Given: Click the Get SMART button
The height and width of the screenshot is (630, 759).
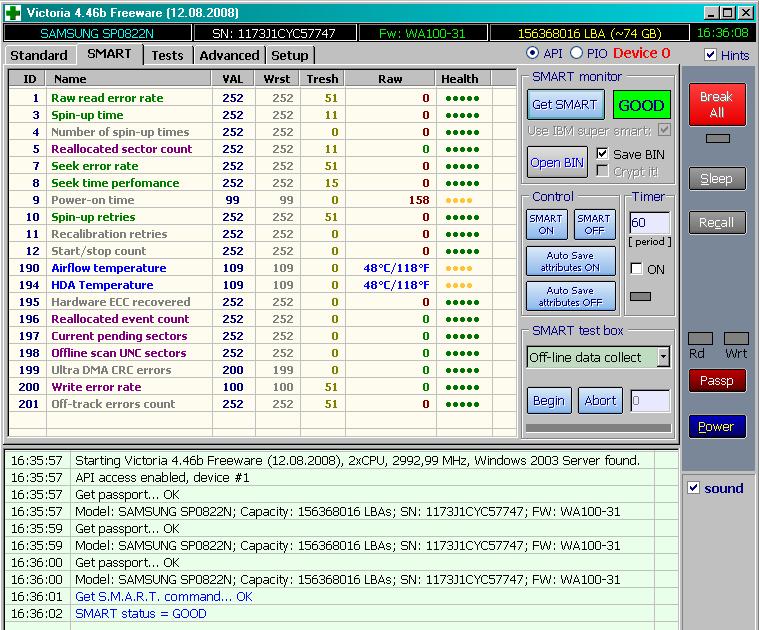Looking at the screenshot, I should [x=565, y=105].
